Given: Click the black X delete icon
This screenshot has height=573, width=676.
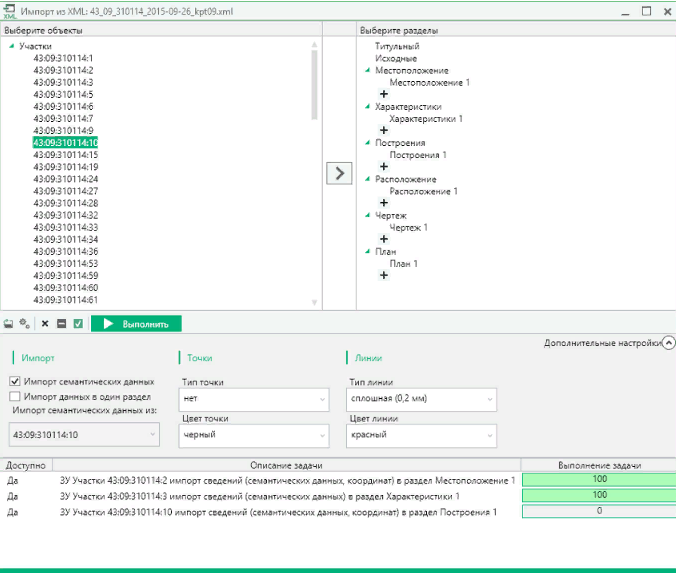Looking at the screenshot, I should pyautogui.click(x=44, y=324).
